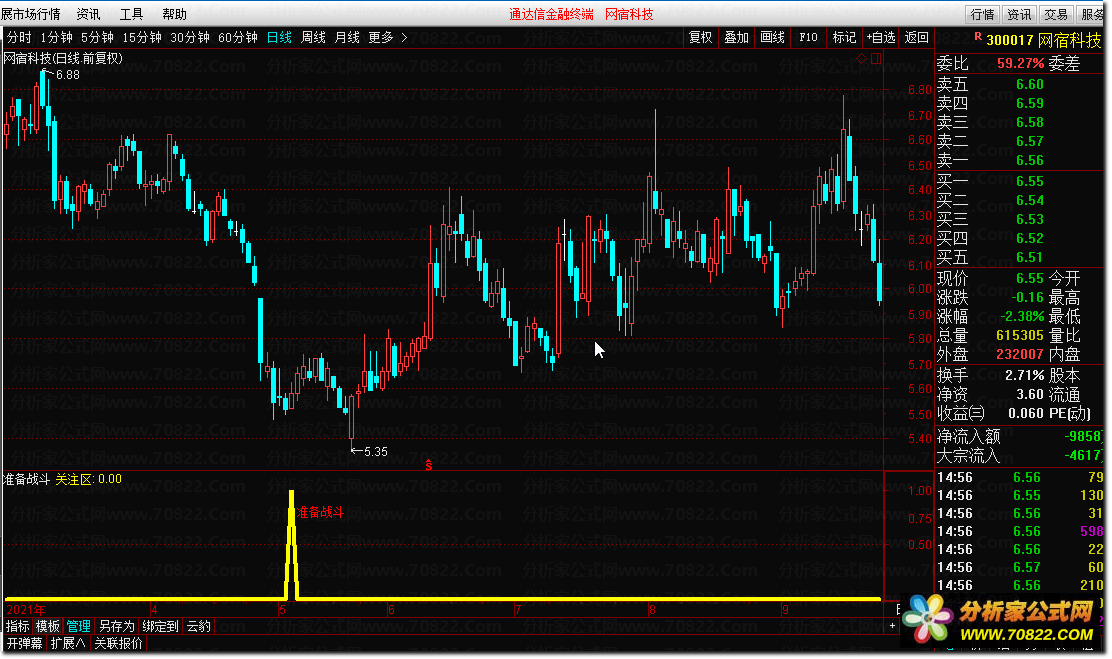Expand the 扩展∧ panel
Screen dimensions: 1112x659
coord(68,643)
